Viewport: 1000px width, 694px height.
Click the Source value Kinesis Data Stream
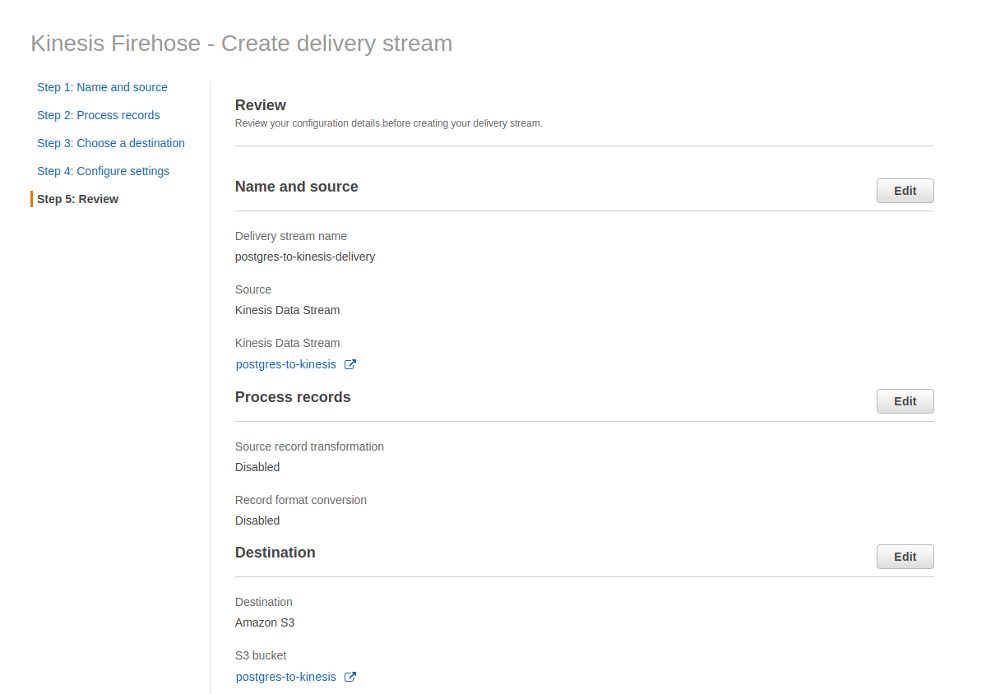pos(288,310)
